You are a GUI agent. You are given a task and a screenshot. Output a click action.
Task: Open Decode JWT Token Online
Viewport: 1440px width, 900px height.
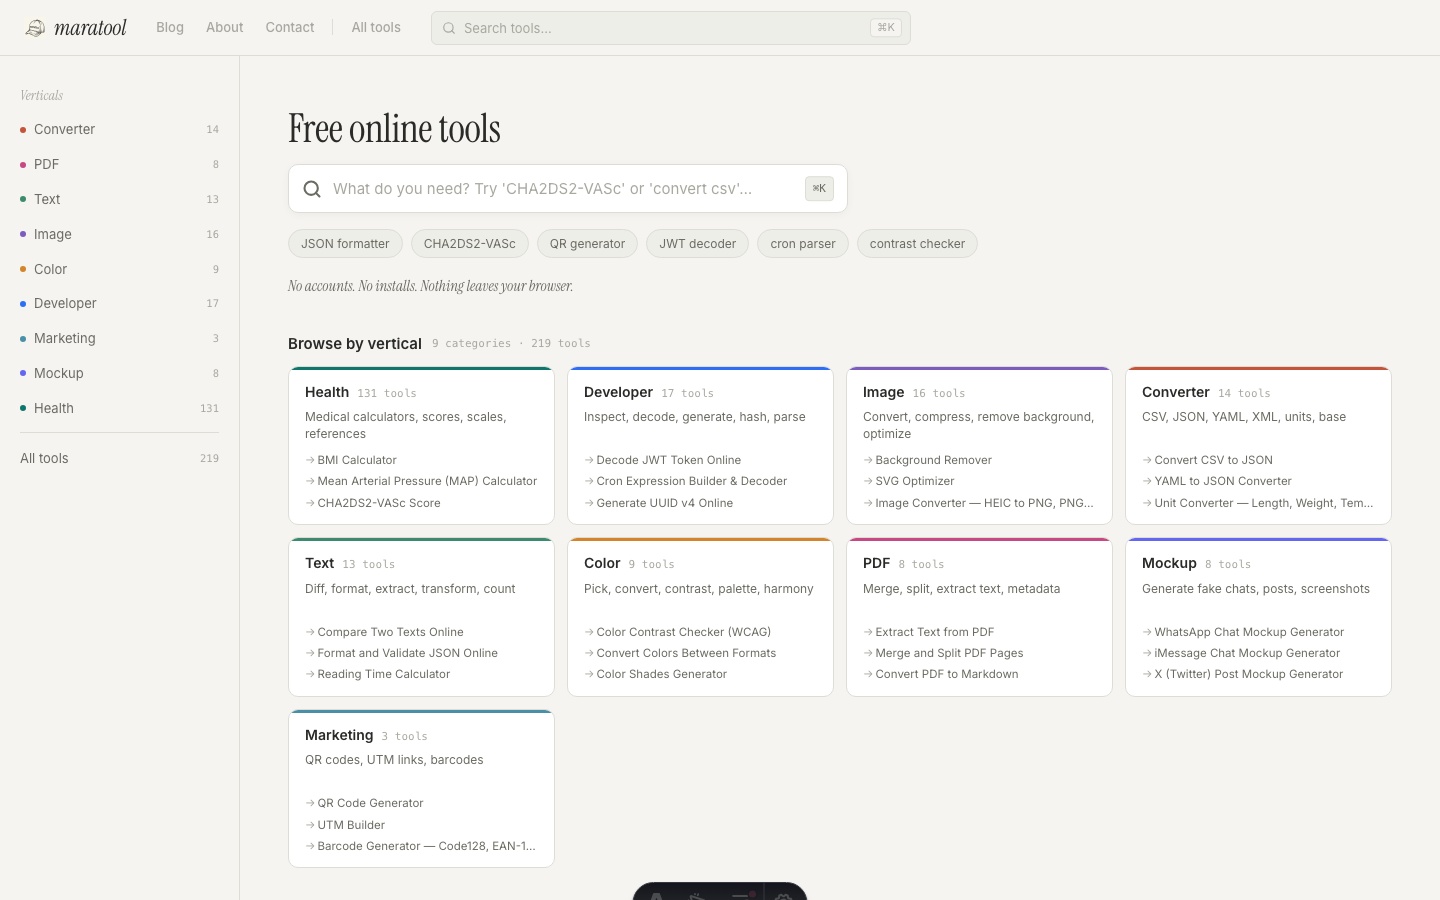point(663,460)
